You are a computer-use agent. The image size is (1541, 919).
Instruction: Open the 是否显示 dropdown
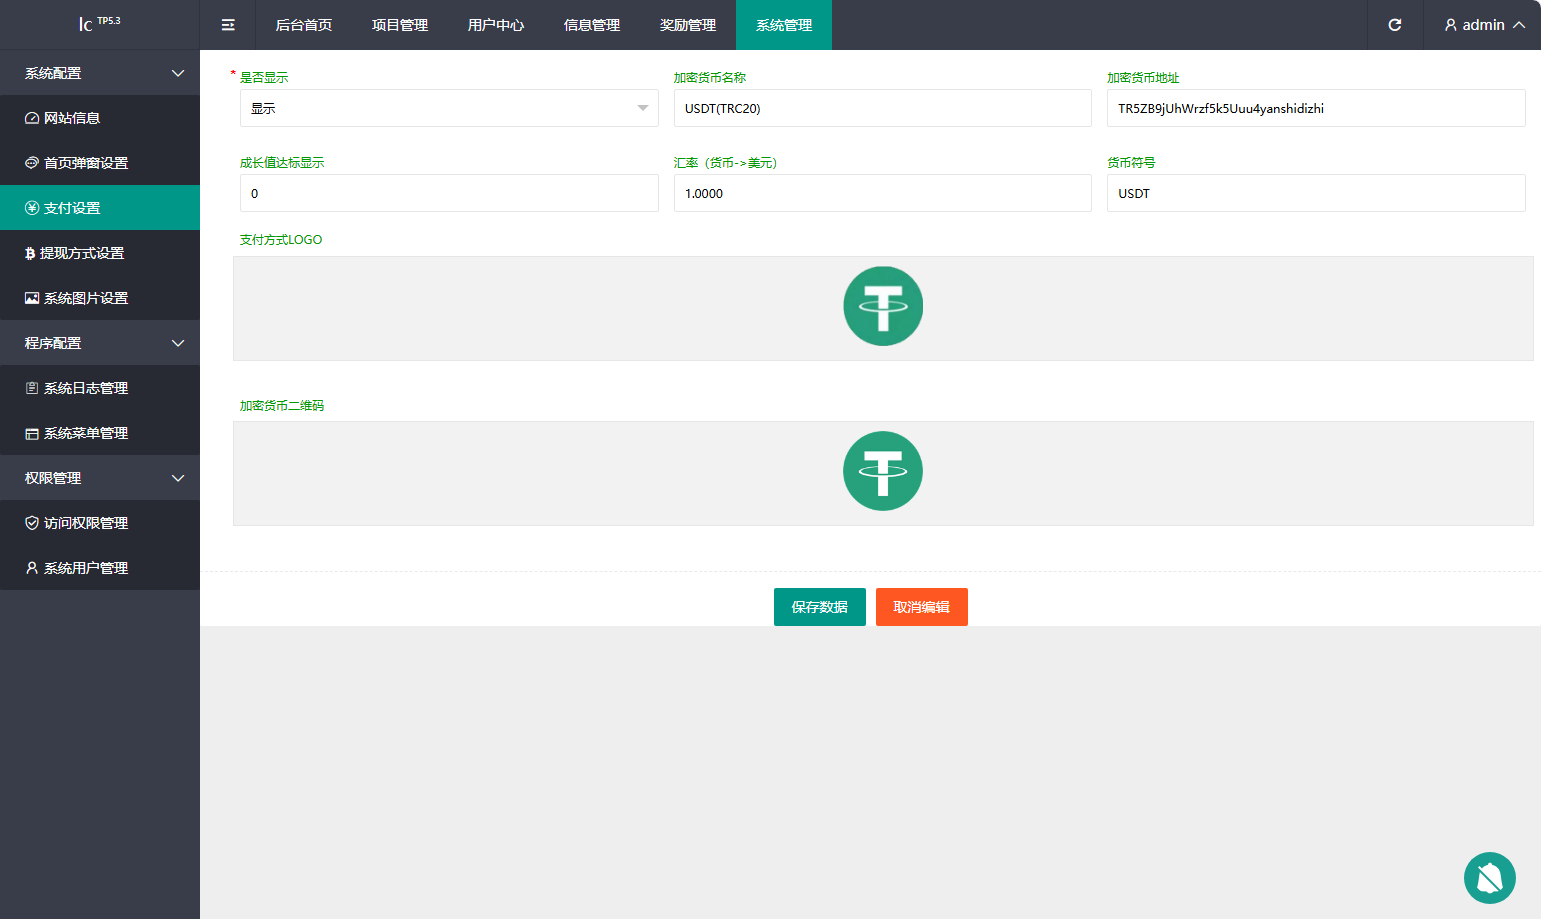[x=449, y=108]
